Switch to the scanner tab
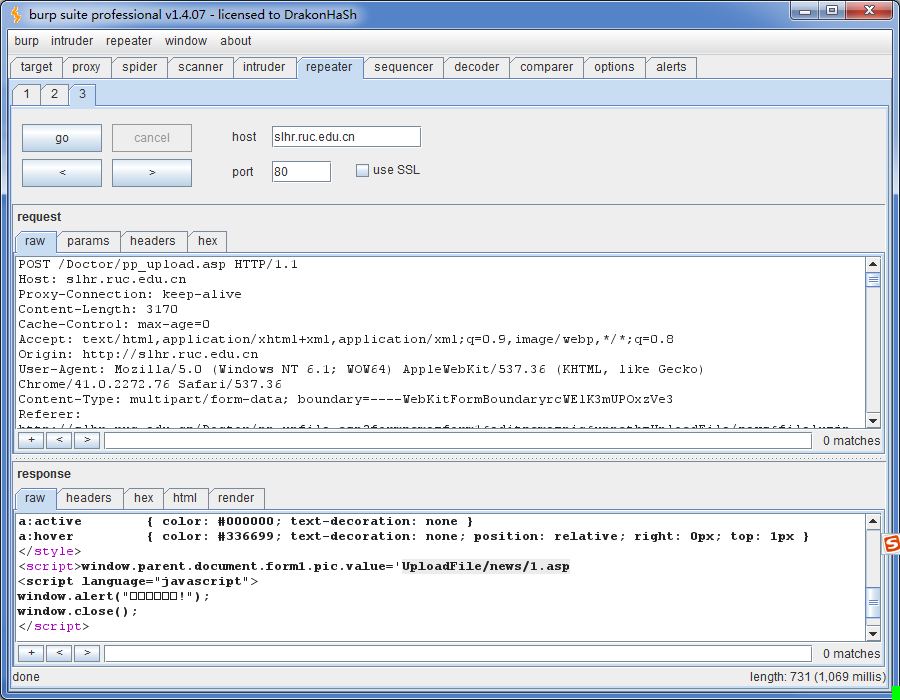 coord(200,67)
